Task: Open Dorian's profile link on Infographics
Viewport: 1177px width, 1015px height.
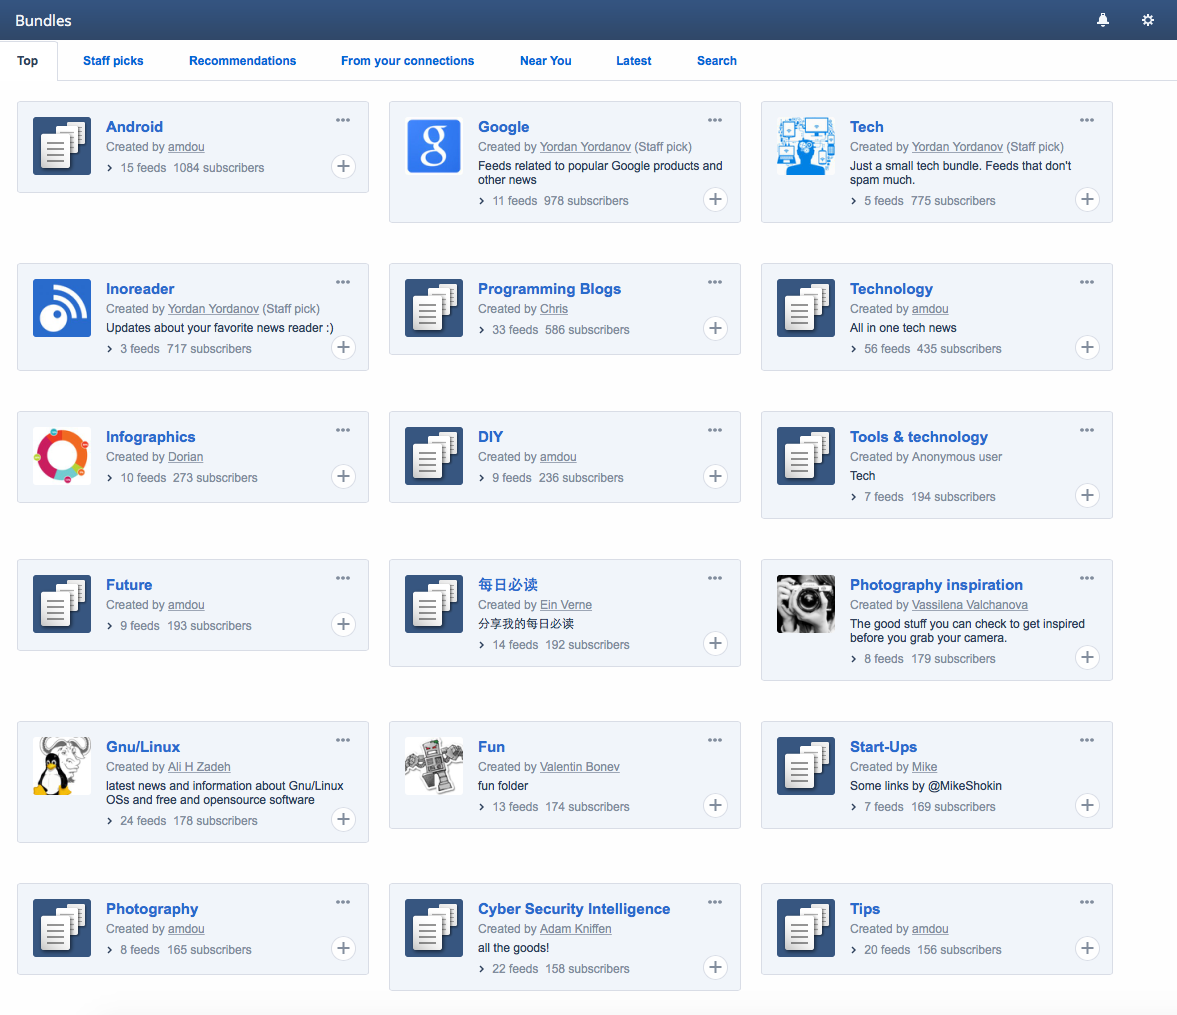Action: coord(185,456)
